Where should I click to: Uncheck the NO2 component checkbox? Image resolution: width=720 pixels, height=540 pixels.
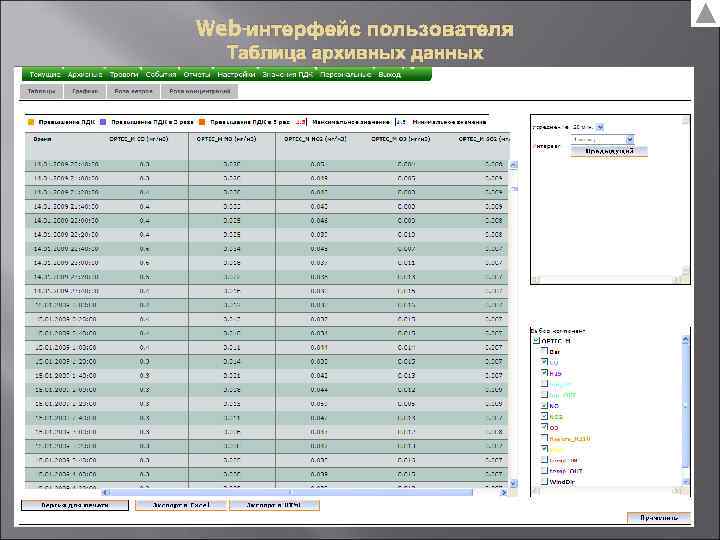tap(544, 416)
